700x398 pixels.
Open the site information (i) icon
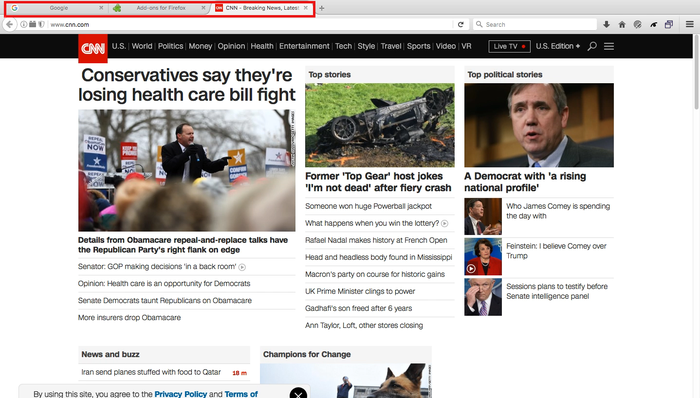click(24, 25)
